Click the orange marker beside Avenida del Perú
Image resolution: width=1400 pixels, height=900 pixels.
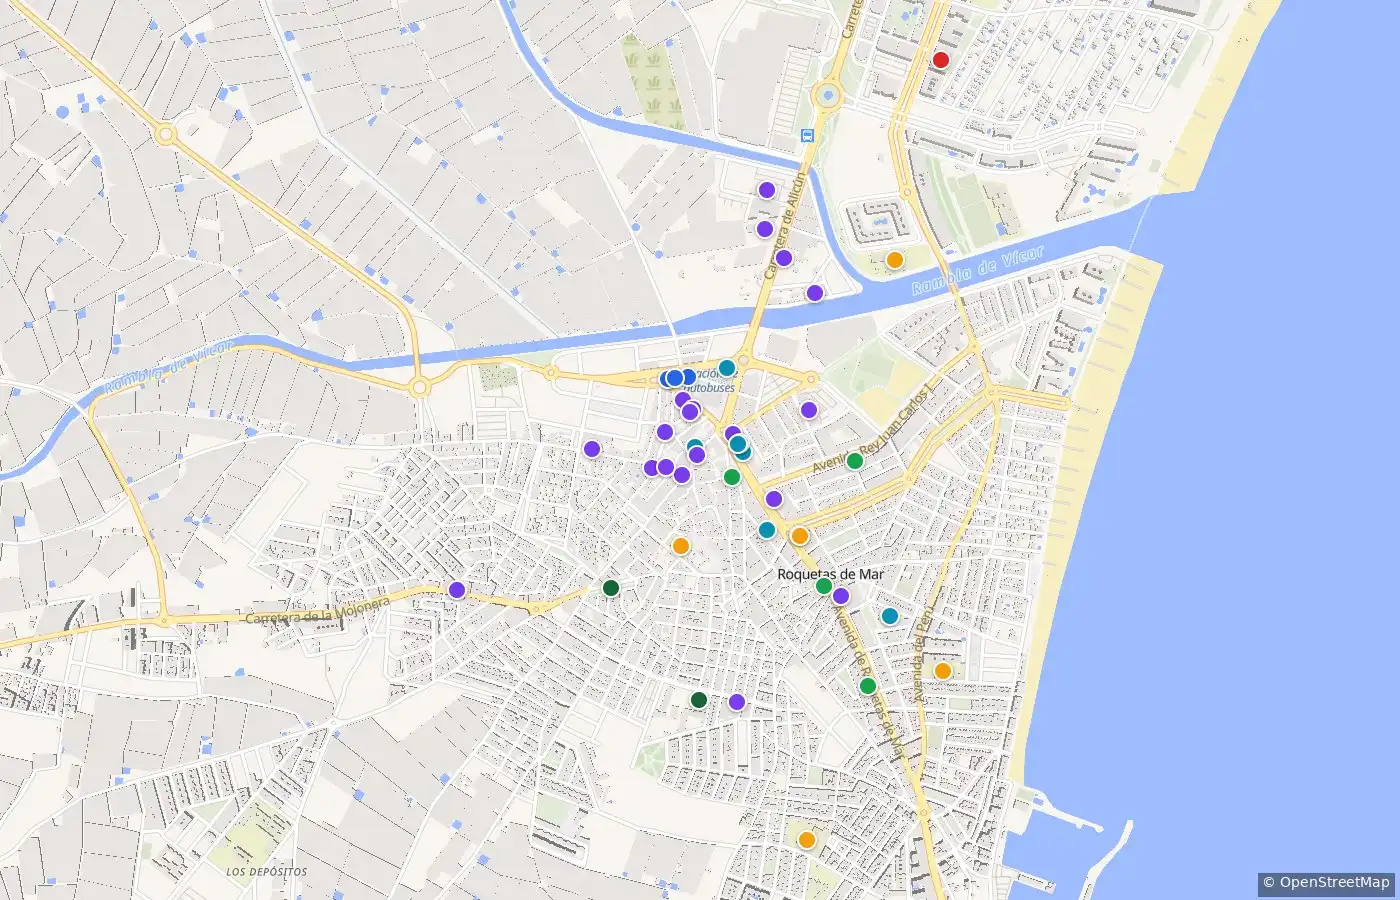(943, 671)
